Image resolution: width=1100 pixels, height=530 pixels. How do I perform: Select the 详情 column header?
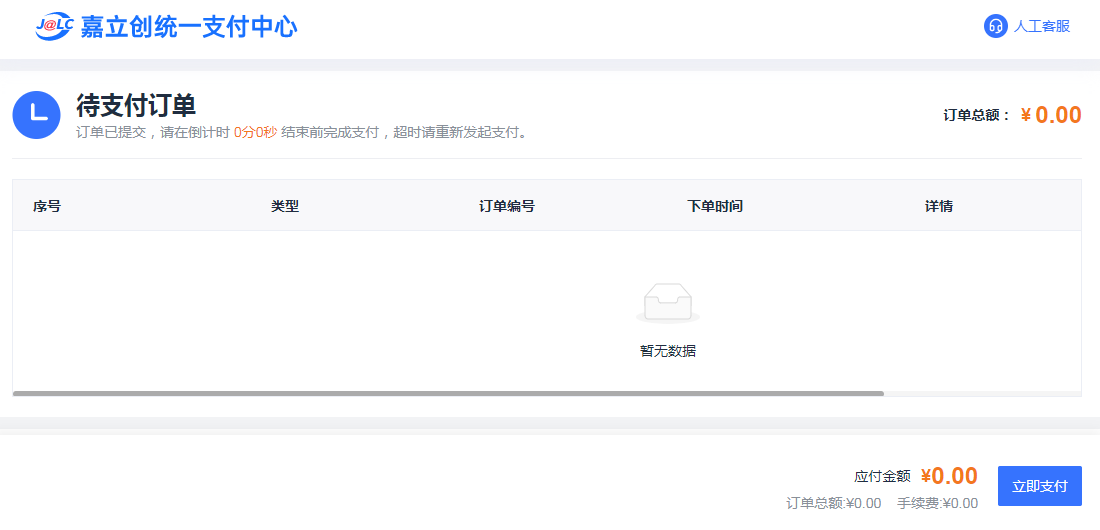click(x=939, y=206)
